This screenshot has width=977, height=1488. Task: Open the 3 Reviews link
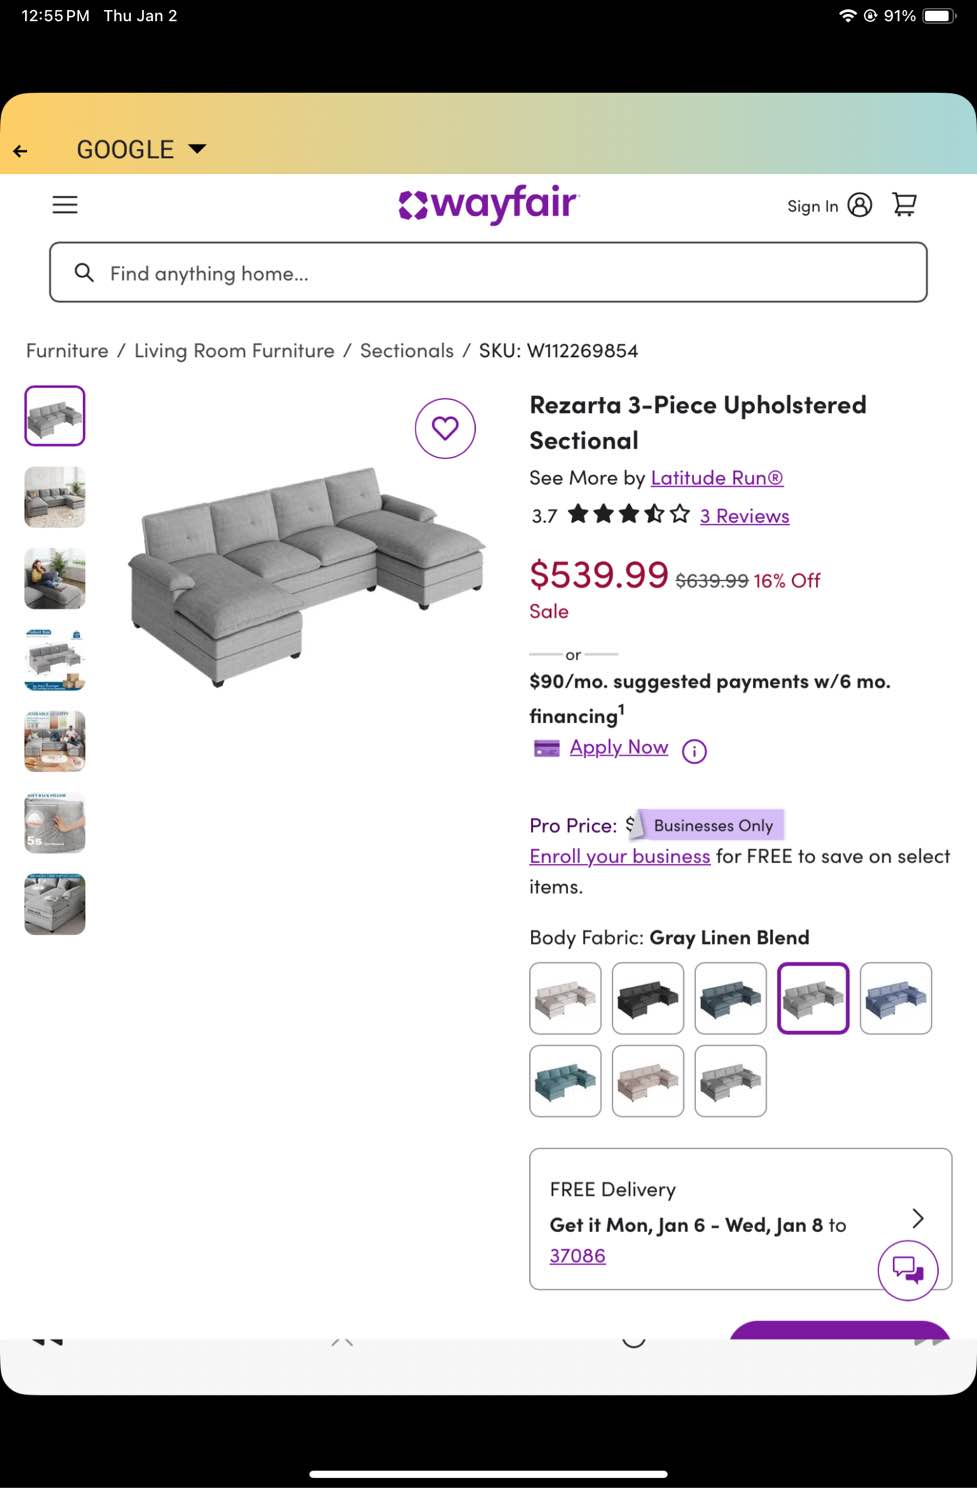pyautogui.click(x=744, y=515)
